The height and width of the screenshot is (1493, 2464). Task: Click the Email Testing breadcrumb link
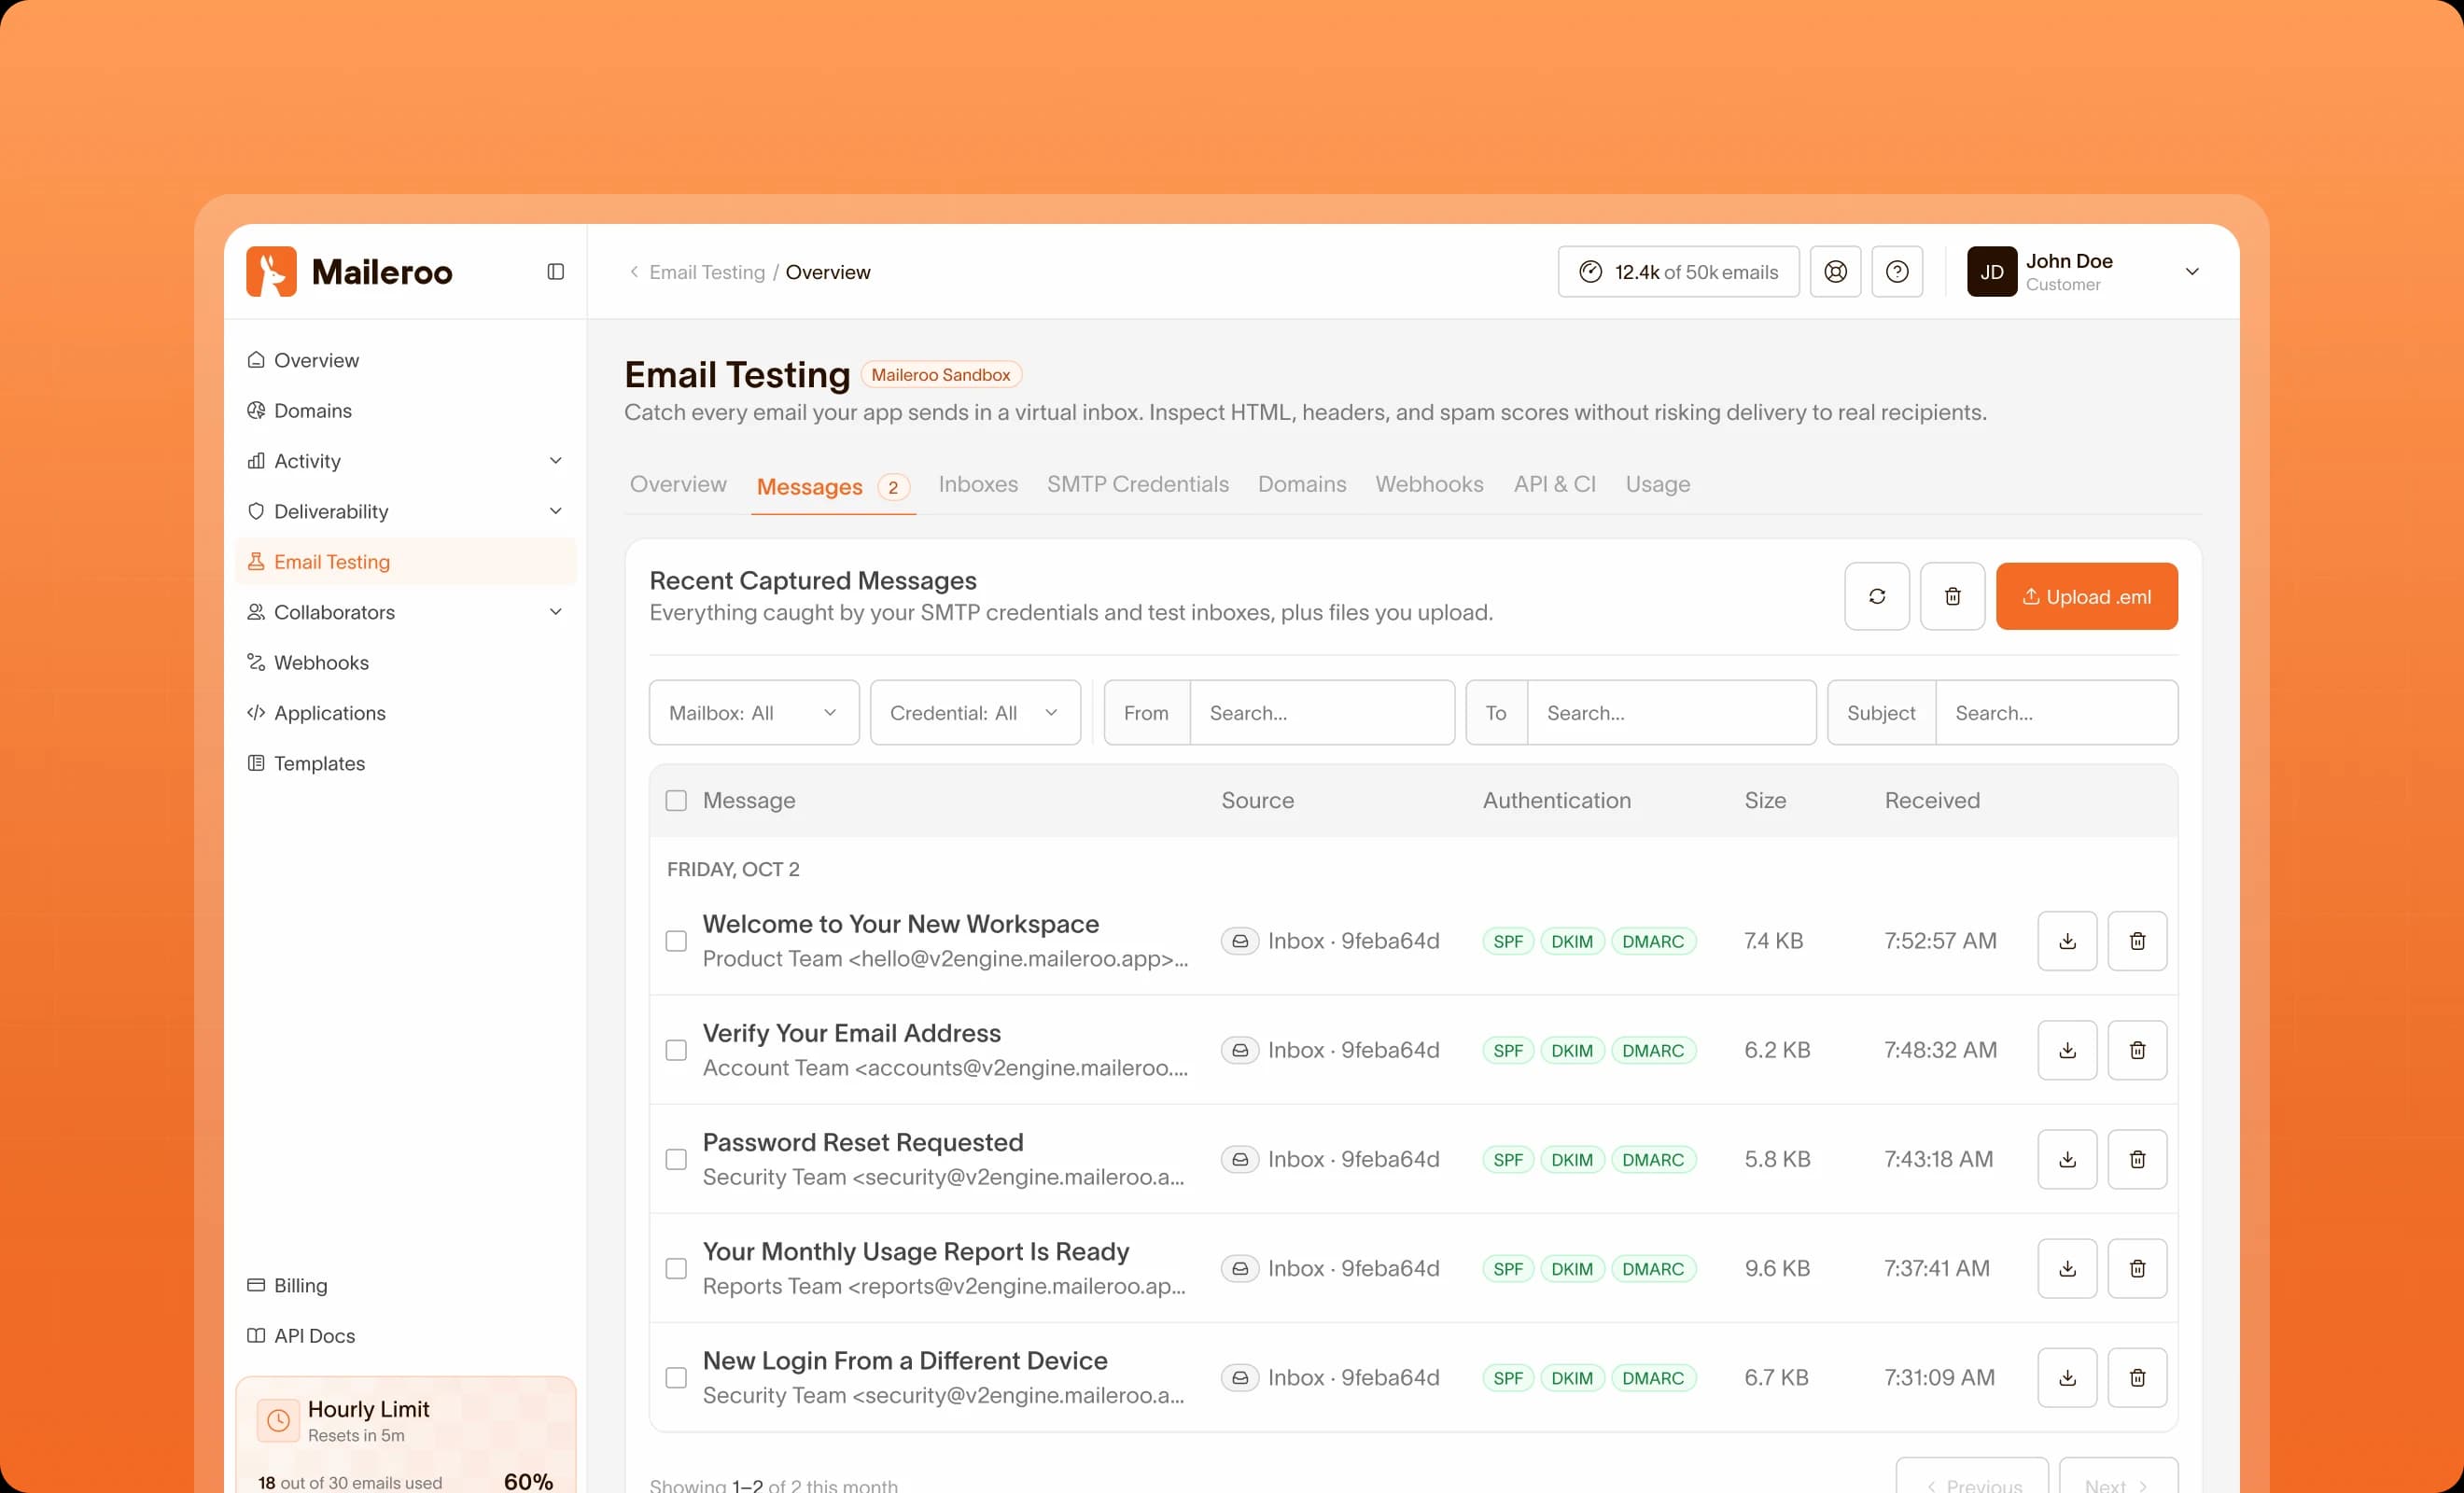pos(707,272)
